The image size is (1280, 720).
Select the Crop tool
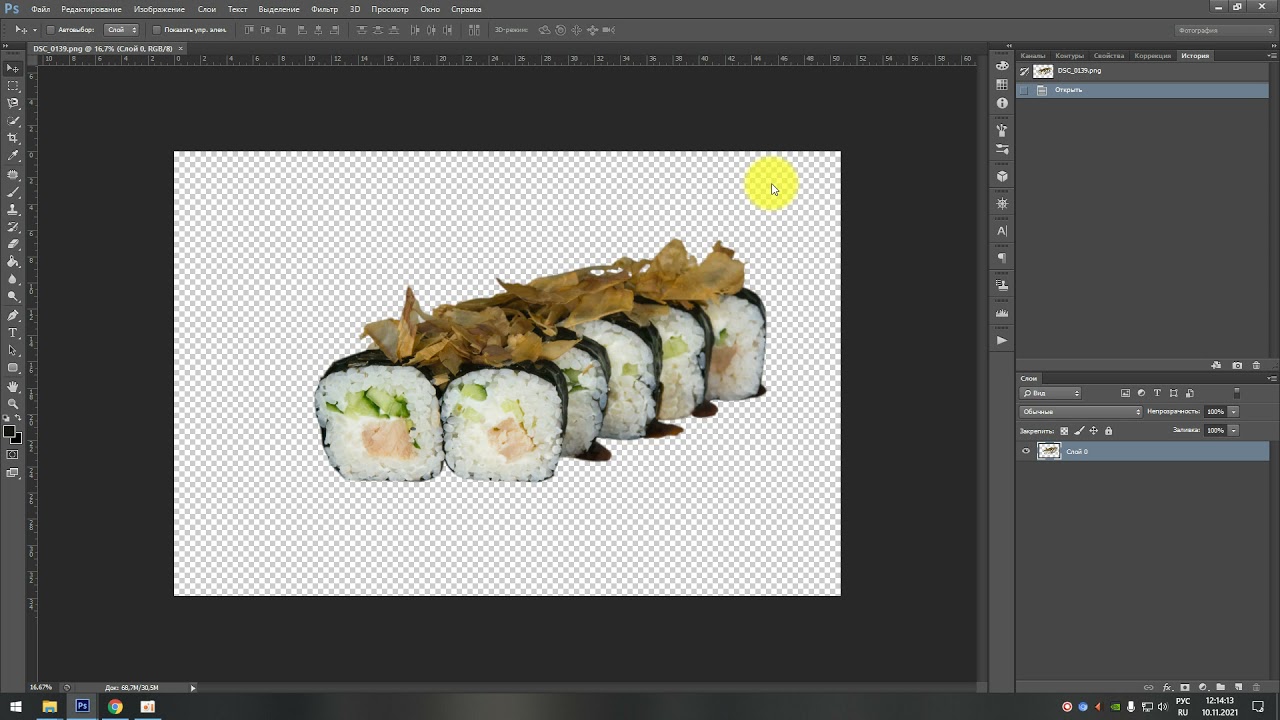point(13,138)
